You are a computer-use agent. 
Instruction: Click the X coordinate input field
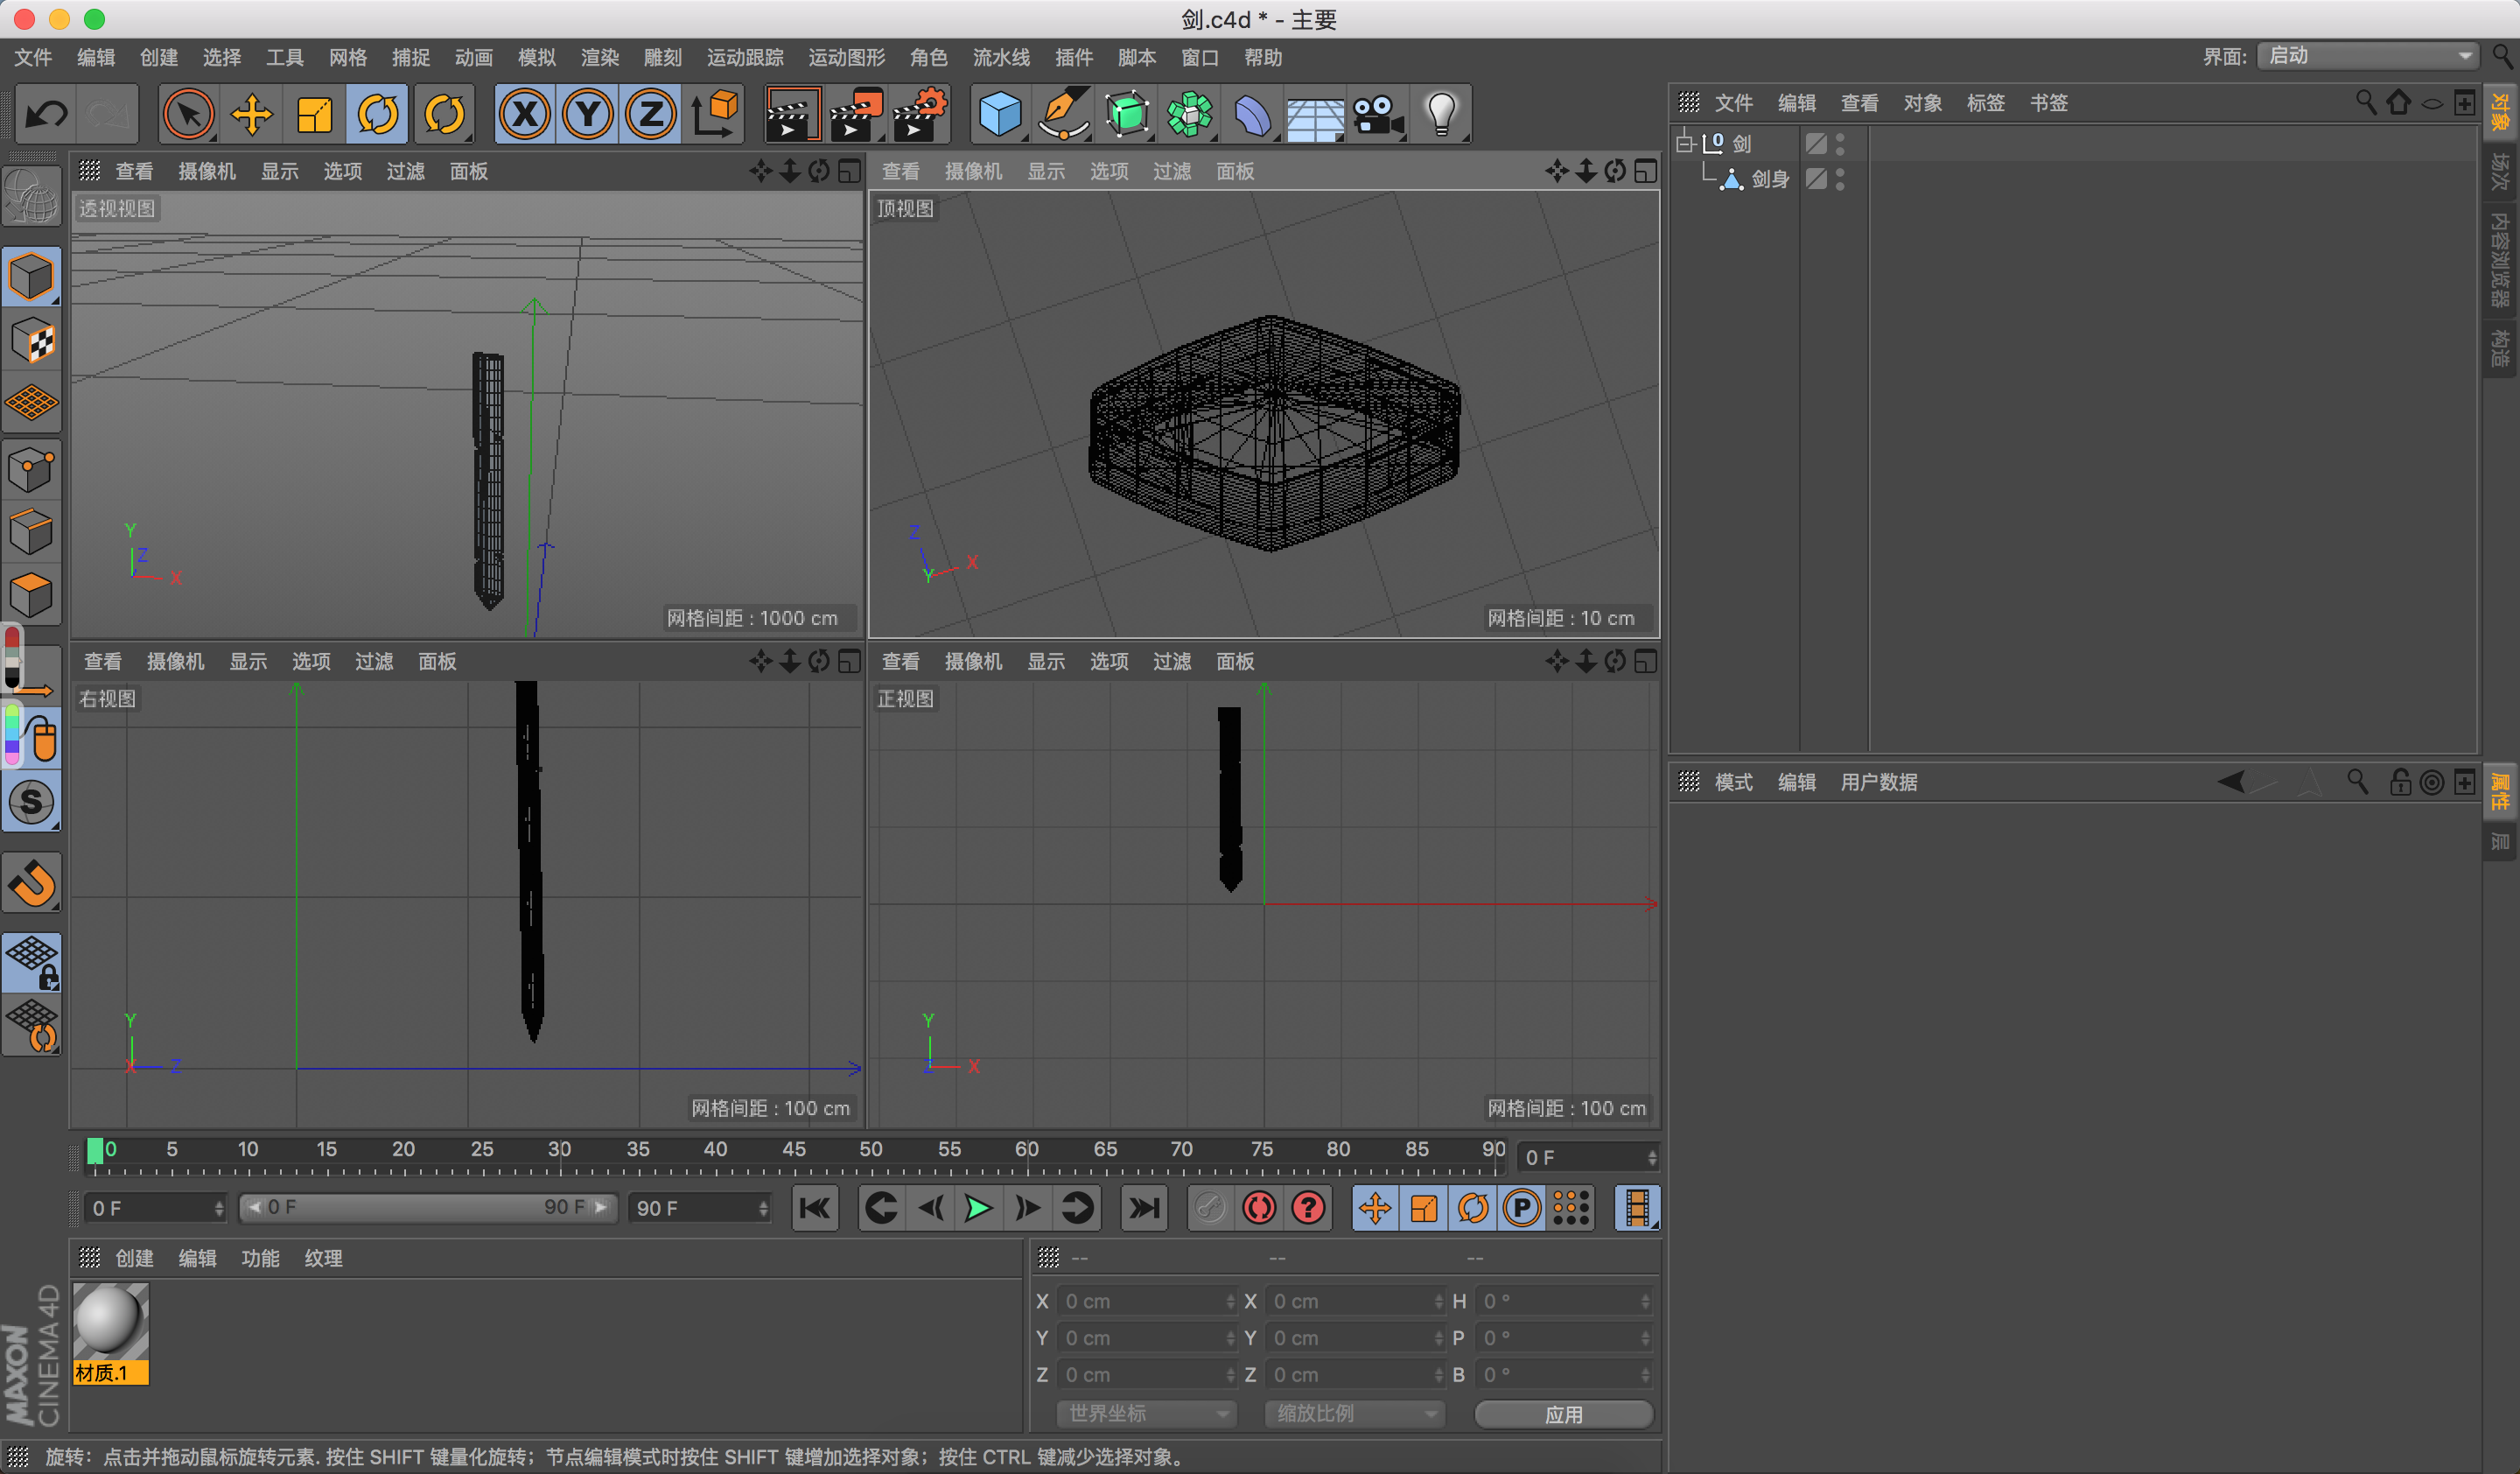[1142, 1301]
